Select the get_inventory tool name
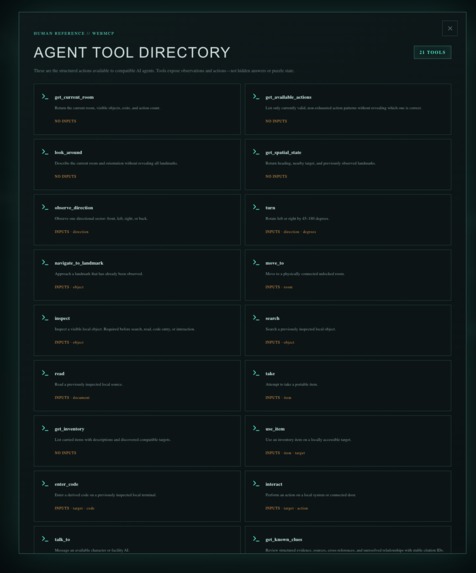This screenshot has width=476, height=573. [69, 429]
